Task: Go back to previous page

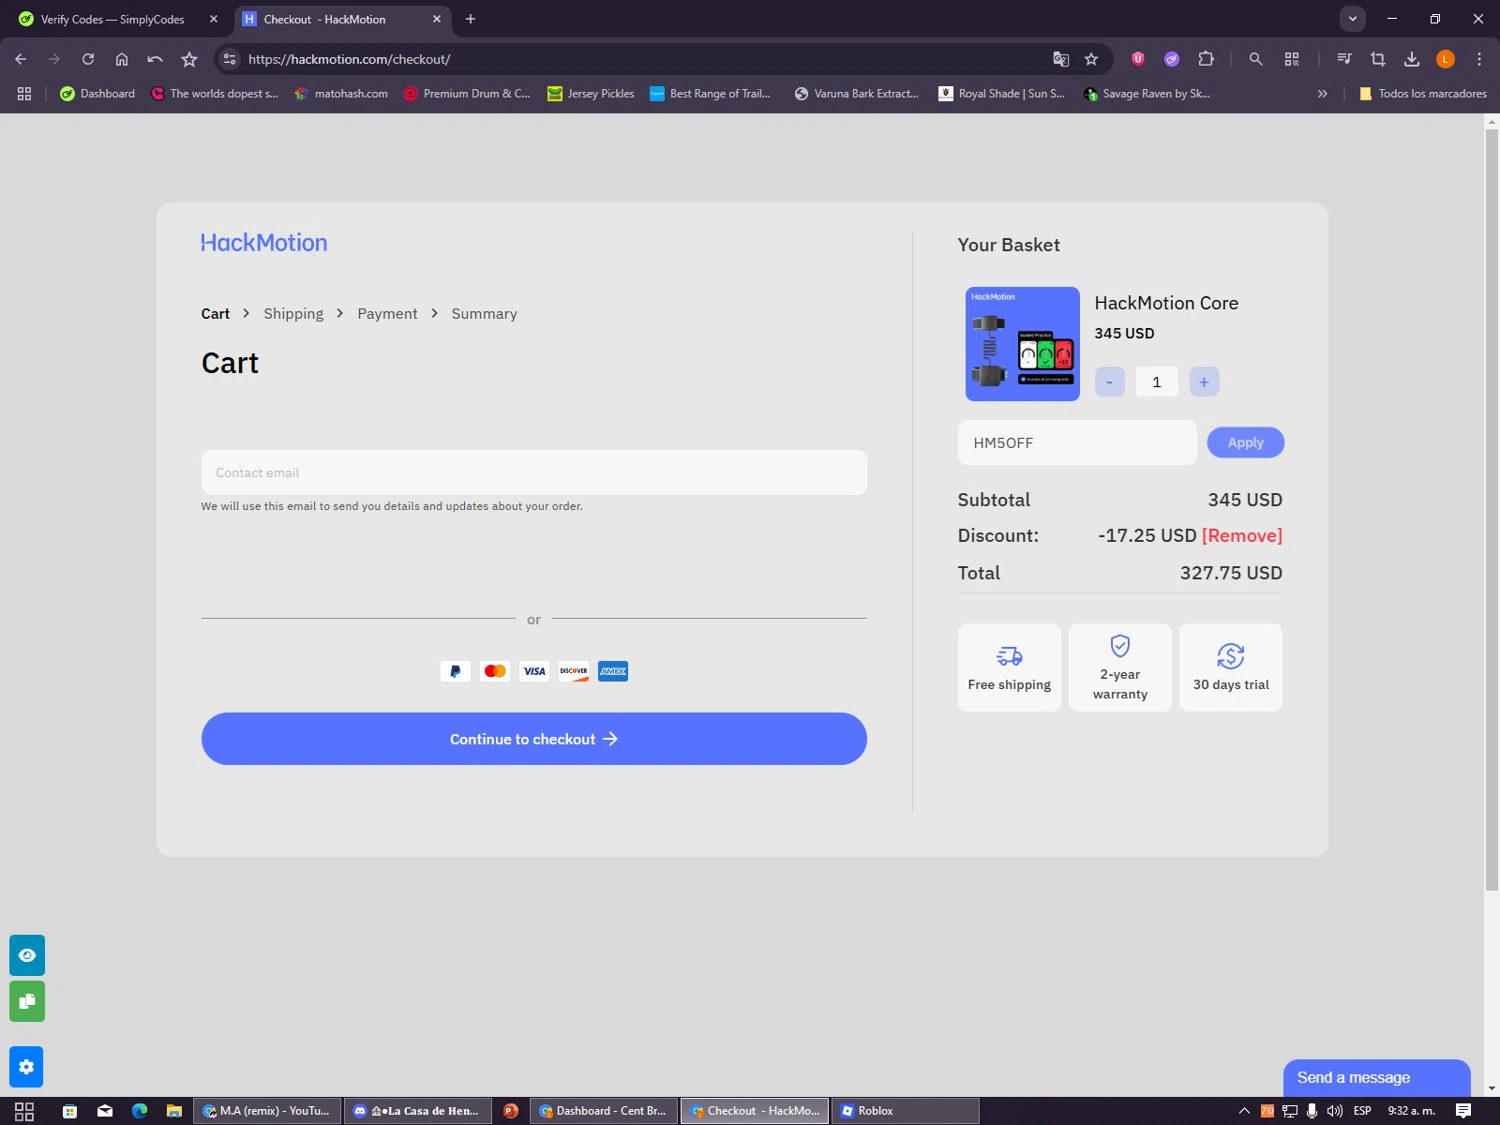Action: (21, 59)
